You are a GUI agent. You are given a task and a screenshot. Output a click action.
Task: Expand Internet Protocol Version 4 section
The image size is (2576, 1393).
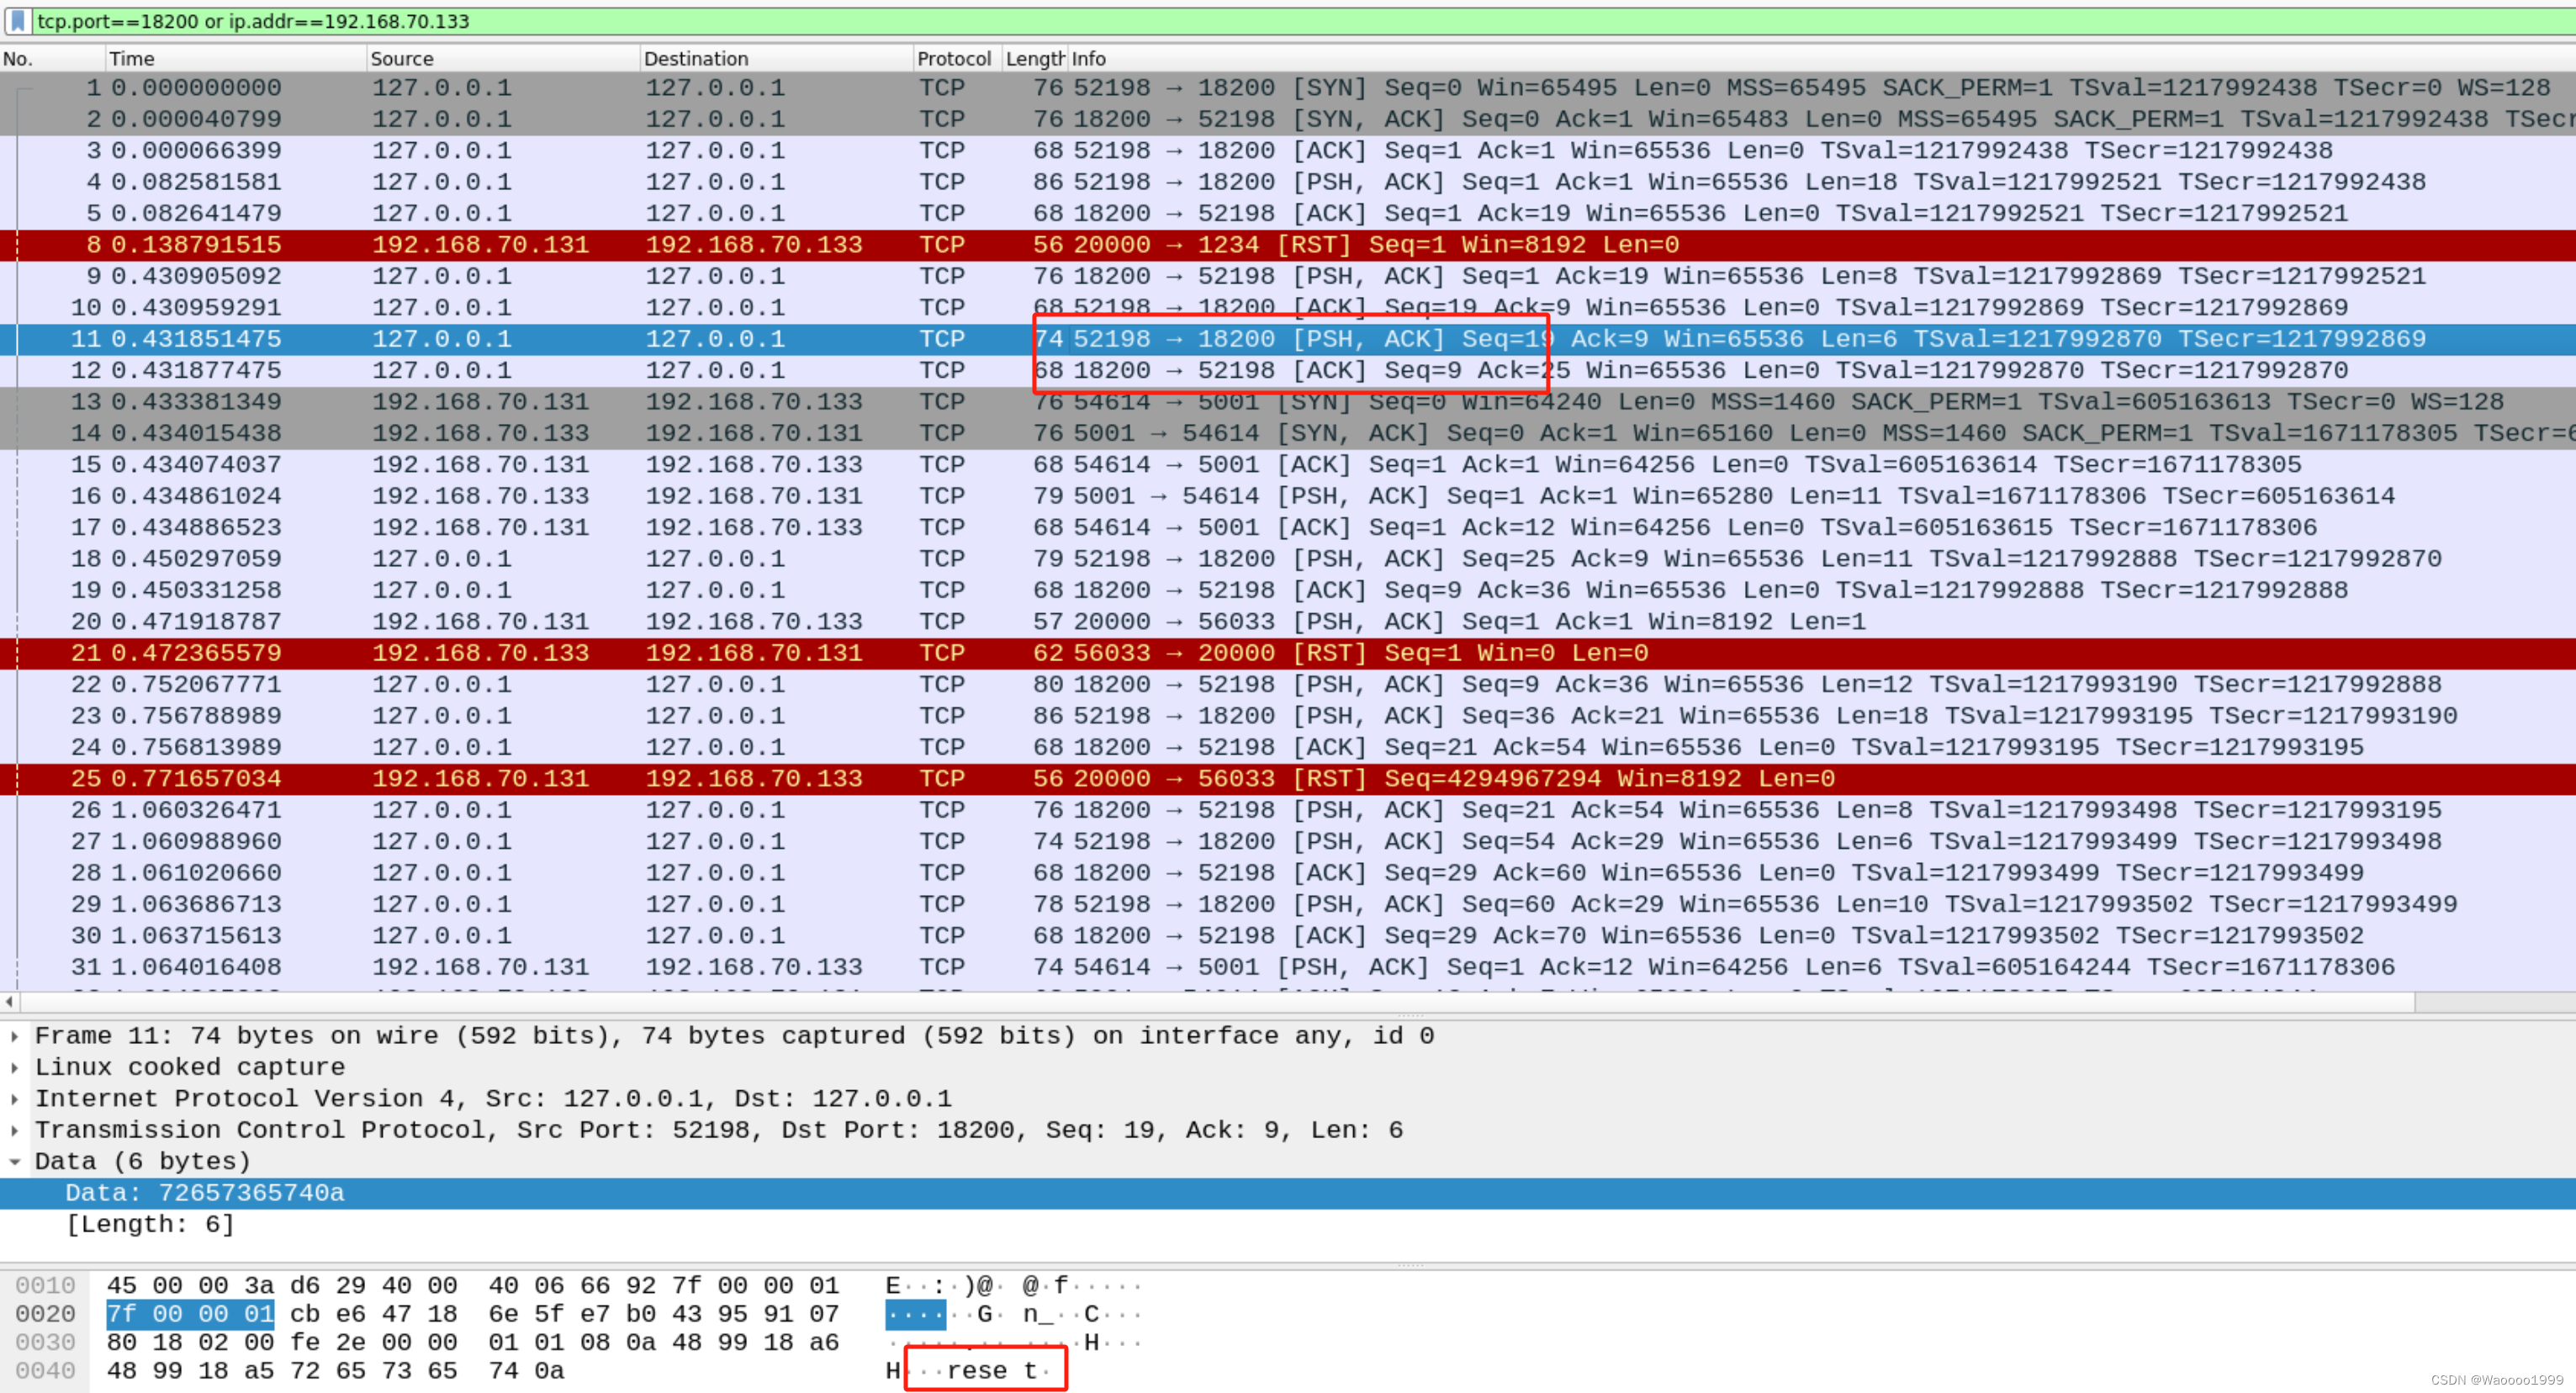point(14,1099)
